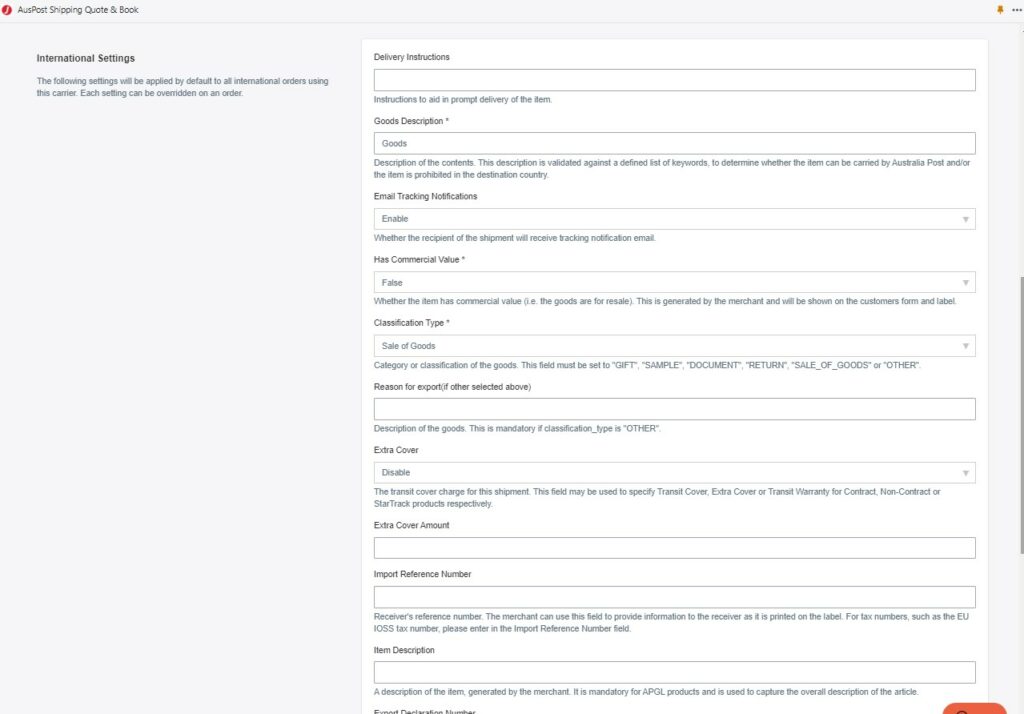The image size is (1024, 714).
Task: Click the "Whether the item has commercial value" hint
Action: tap(665, 301)
